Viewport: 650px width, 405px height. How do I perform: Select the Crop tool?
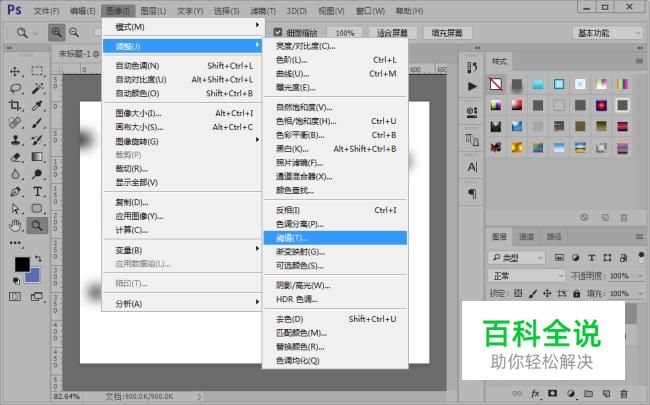[15, 105]
